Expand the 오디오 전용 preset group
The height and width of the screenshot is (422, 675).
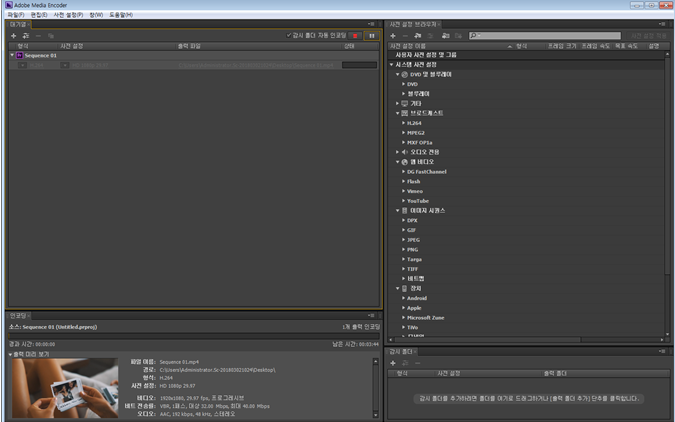coord(398,152)
